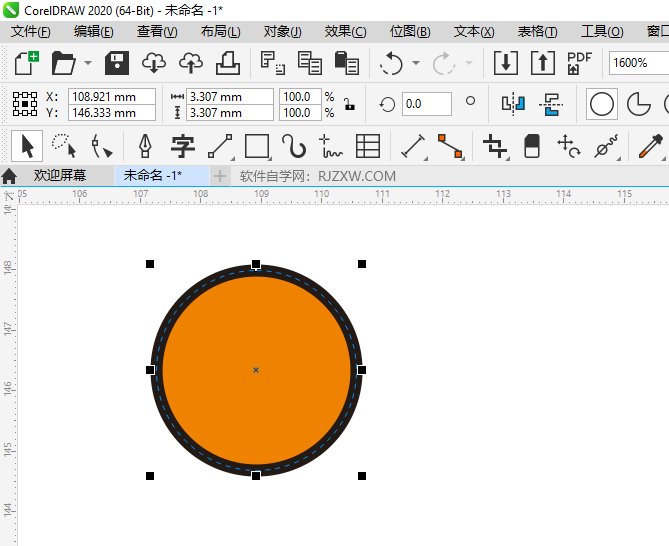
Task: Select the Pick arrow tool
Action: coord(27,146)
